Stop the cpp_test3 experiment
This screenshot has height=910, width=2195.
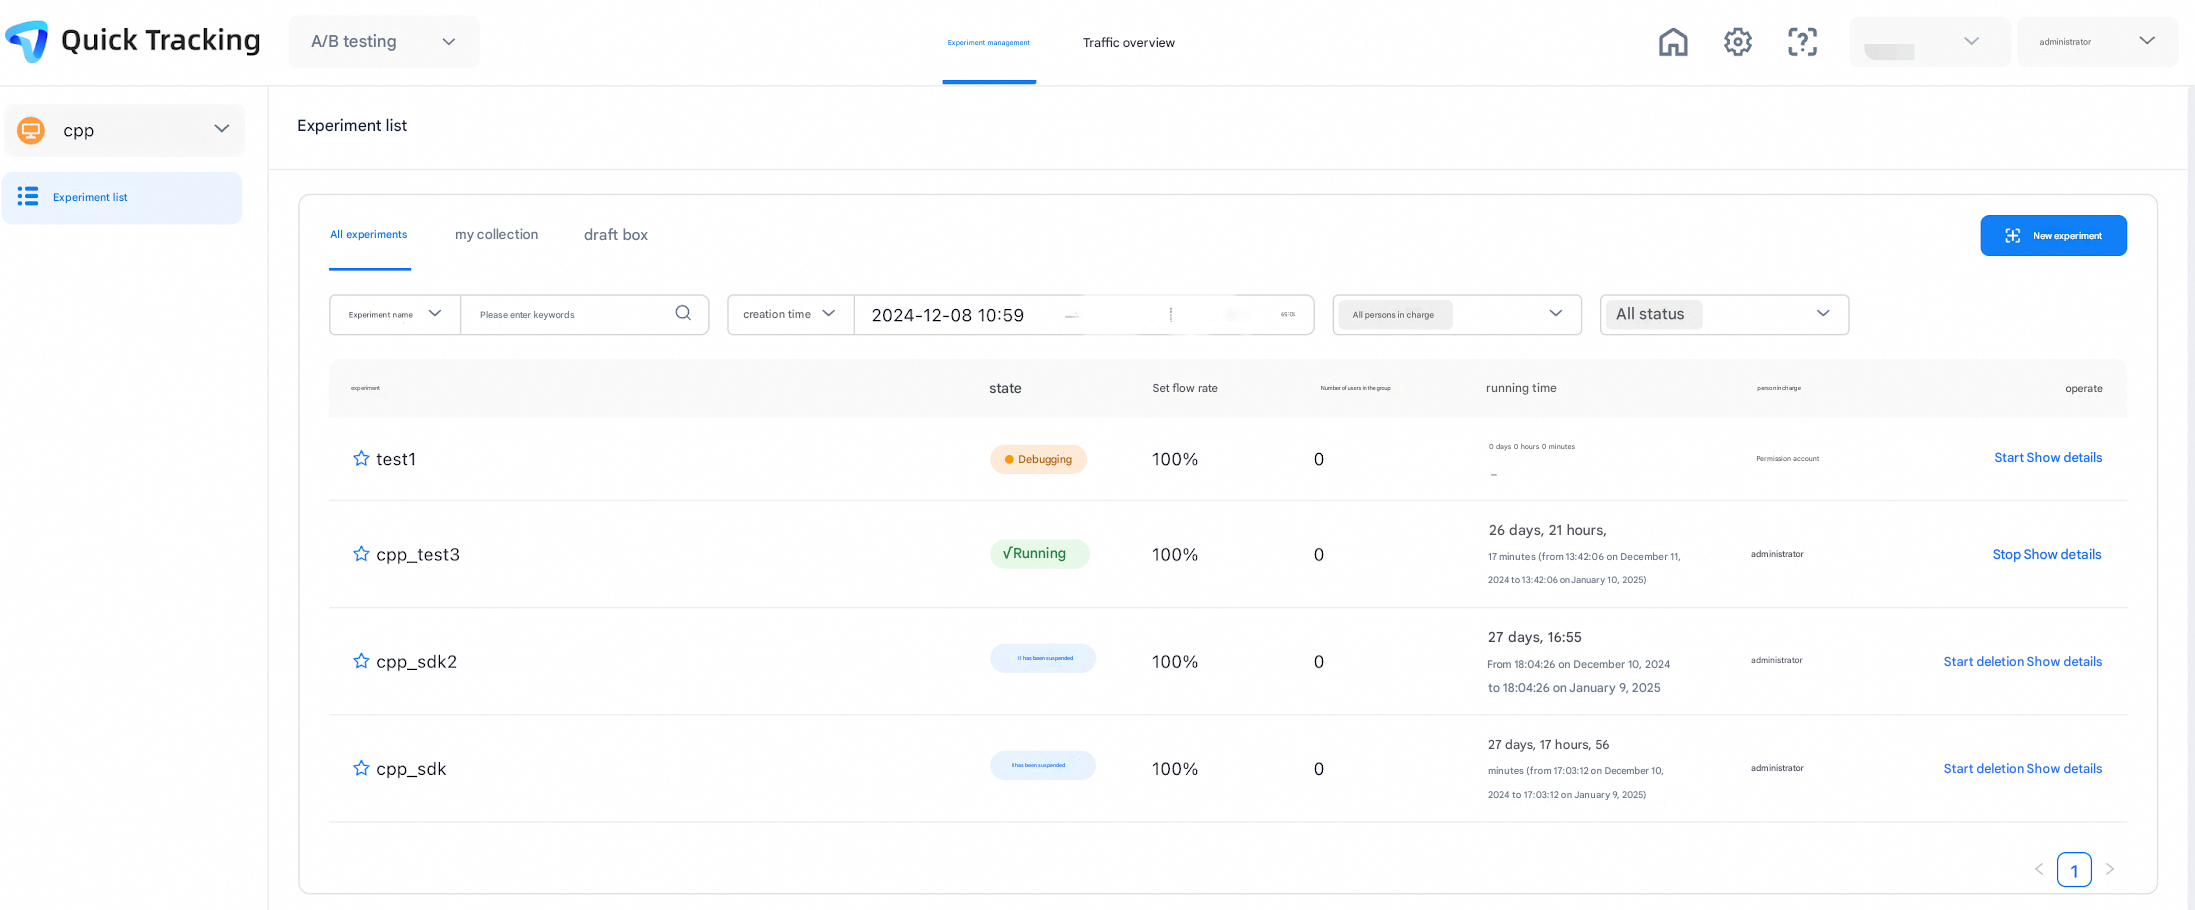(x=2006, y=555)
